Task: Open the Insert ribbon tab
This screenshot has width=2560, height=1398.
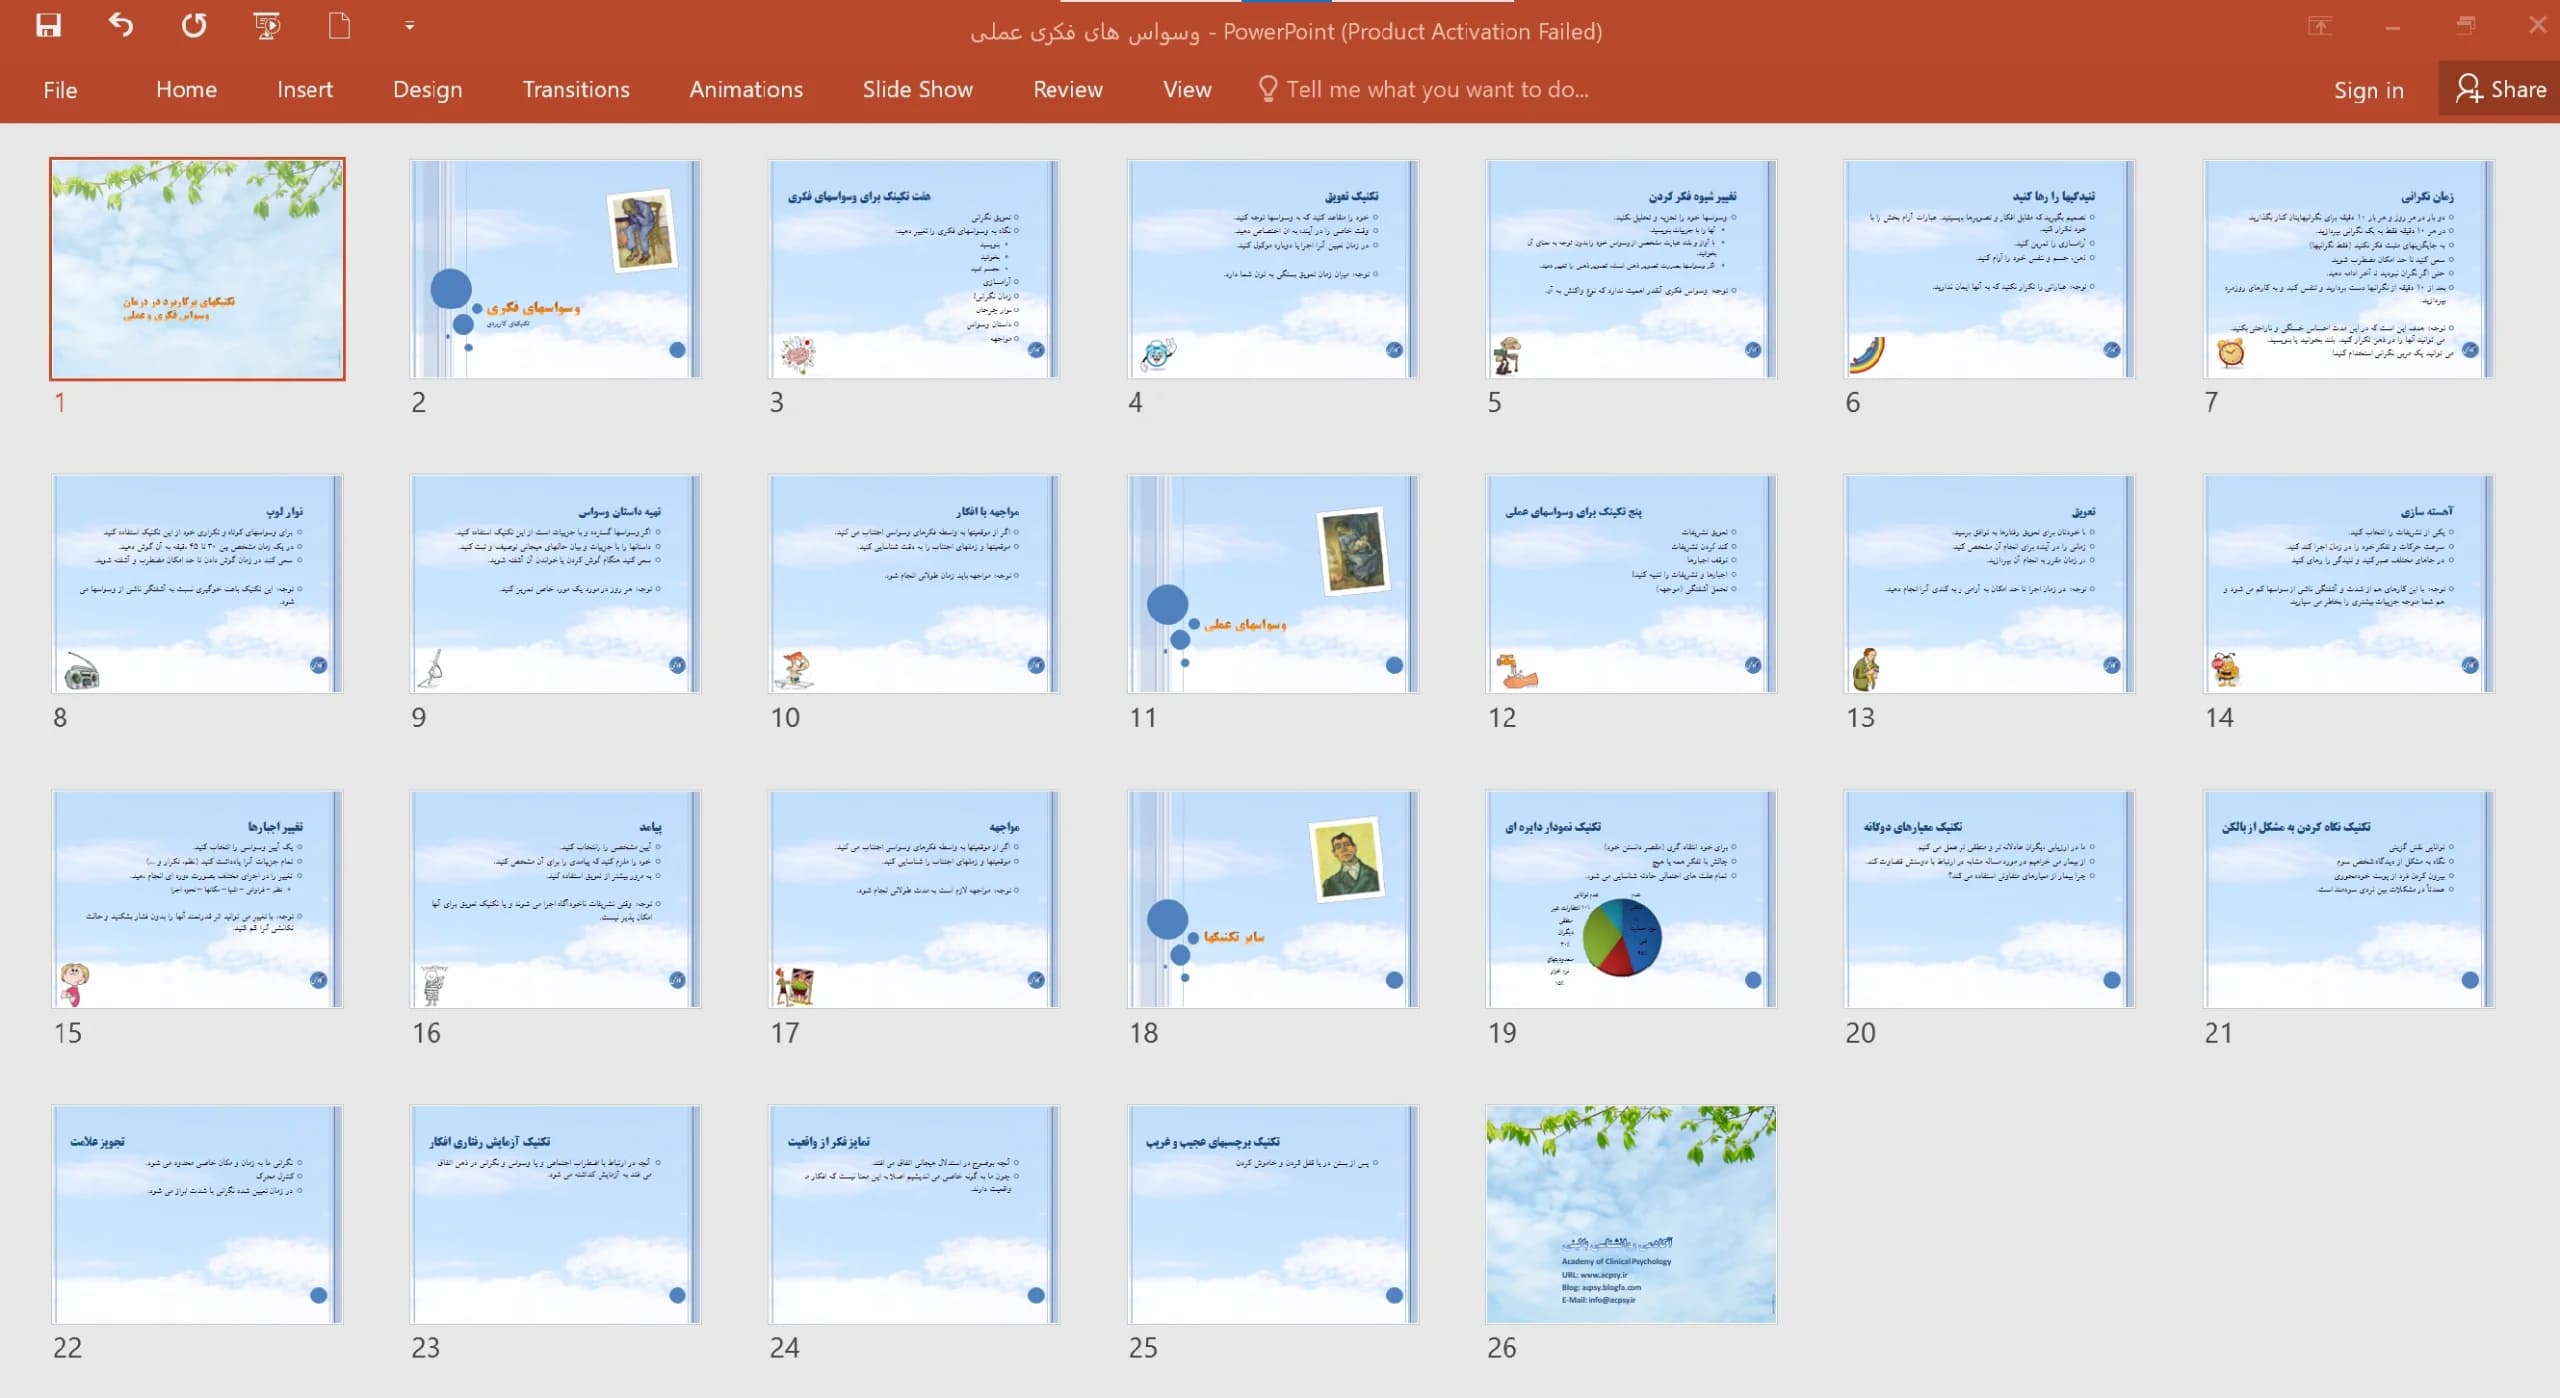Action: coord(305,90)
